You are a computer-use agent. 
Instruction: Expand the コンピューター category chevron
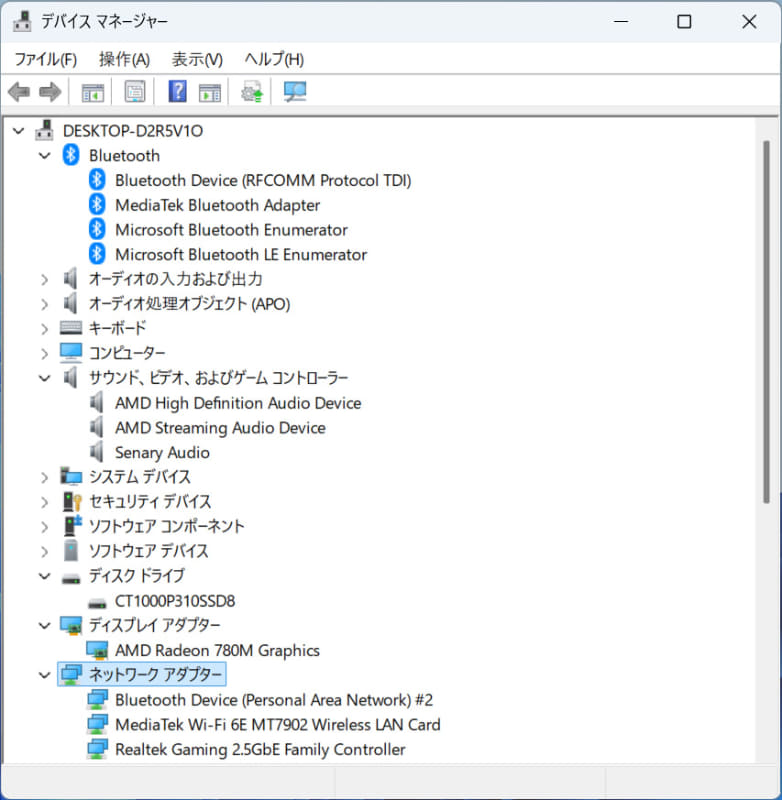pyautogui.click(x=45, y=354)
